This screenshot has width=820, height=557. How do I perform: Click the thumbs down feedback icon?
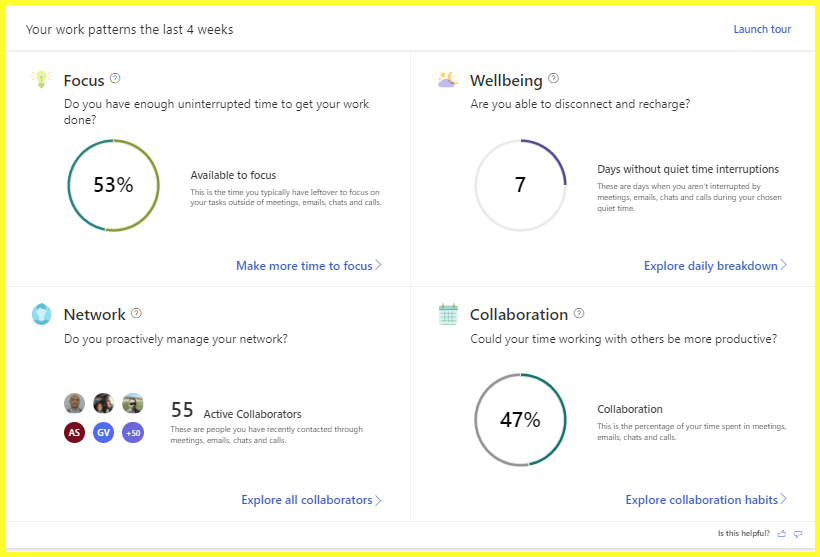coord(798,534)
